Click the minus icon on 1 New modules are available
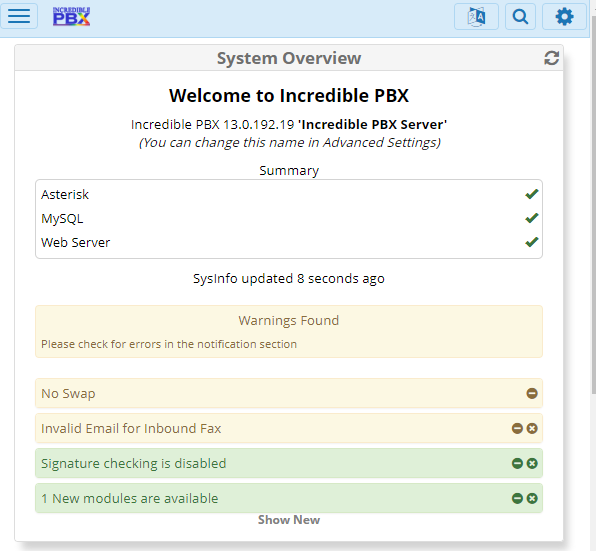 [517, 498]
